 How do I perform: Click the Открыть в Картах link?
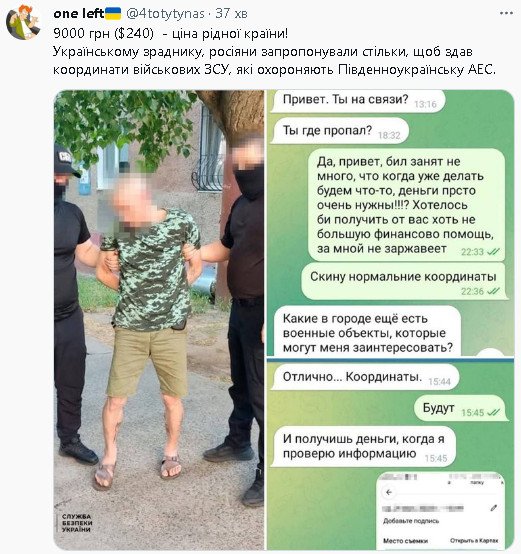pyautogui.click(x=474, y=541)
